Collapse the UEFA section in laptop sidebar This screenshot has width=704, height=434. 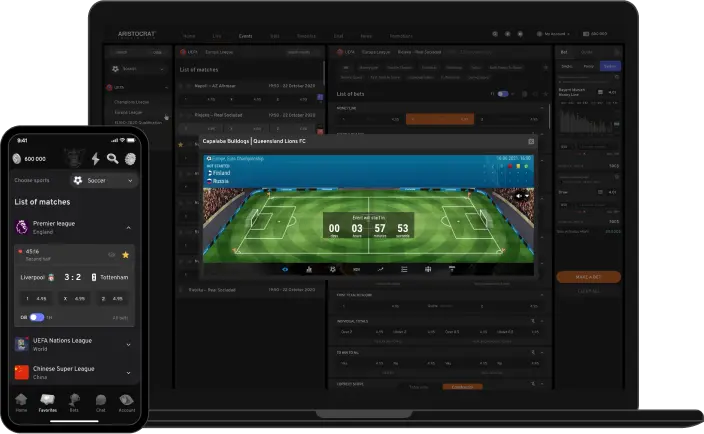coord(167,88)
